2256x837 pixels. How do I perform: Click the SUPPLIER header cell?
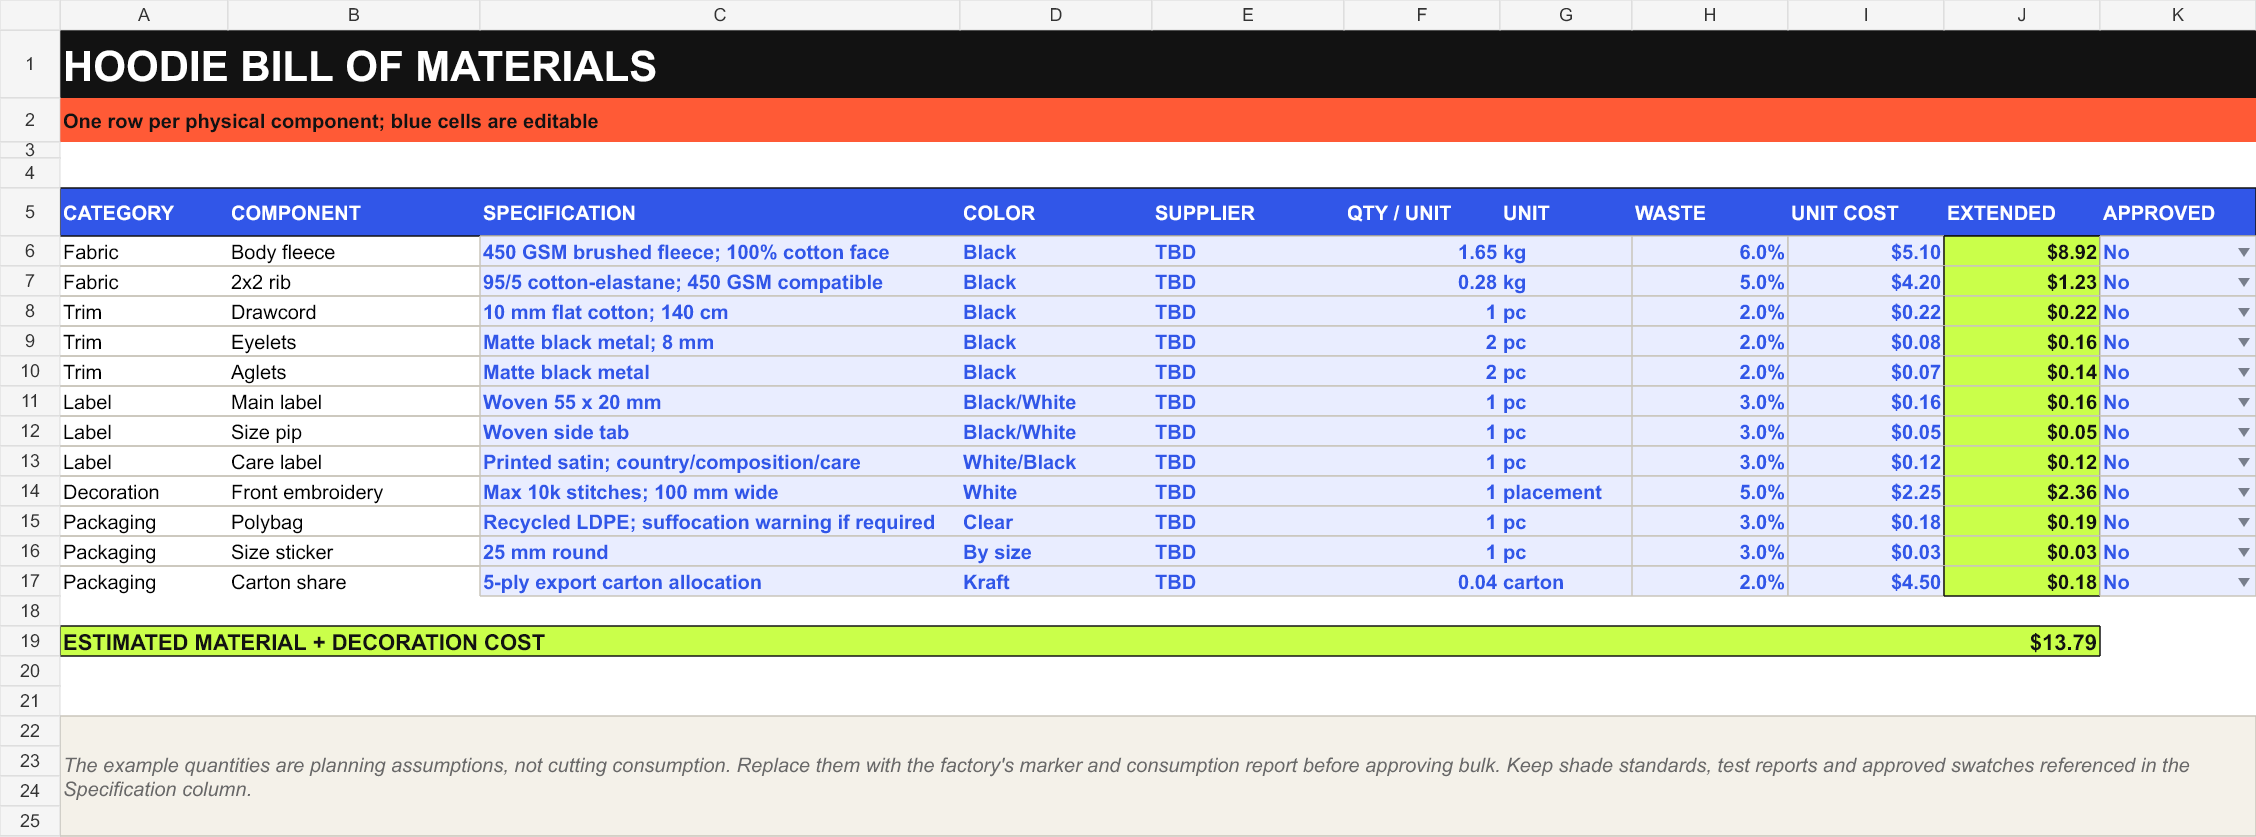click(1248, 212)
